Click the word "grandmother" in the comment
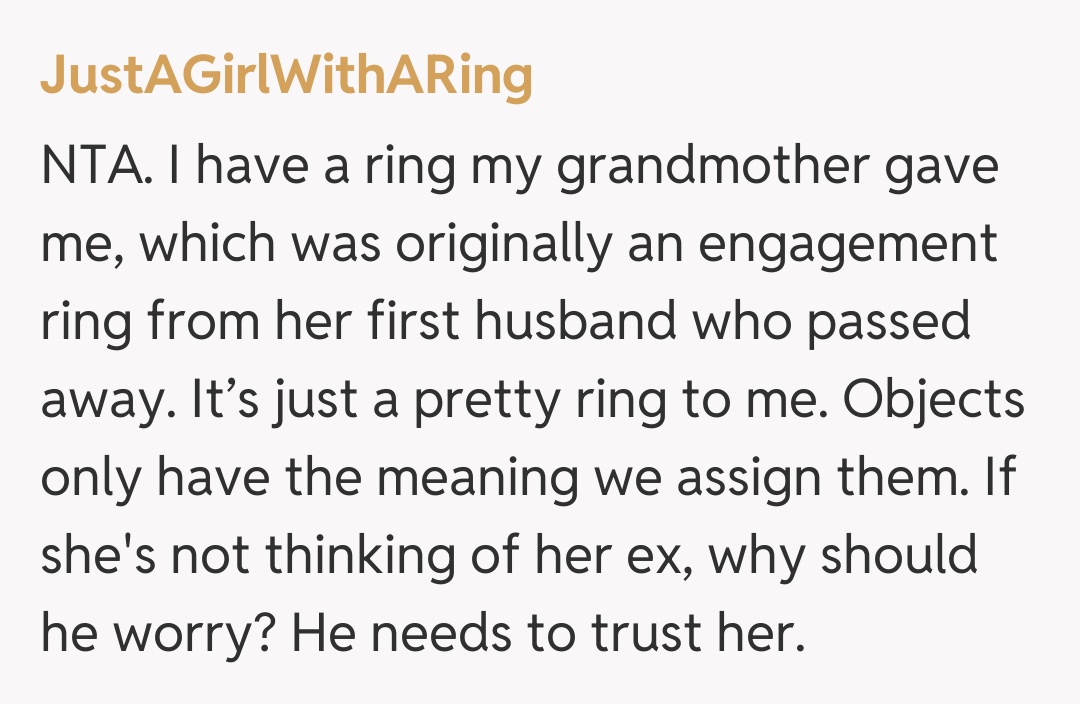The width and height of the screenshot is (1080, 704). click(x=714, y=167)
